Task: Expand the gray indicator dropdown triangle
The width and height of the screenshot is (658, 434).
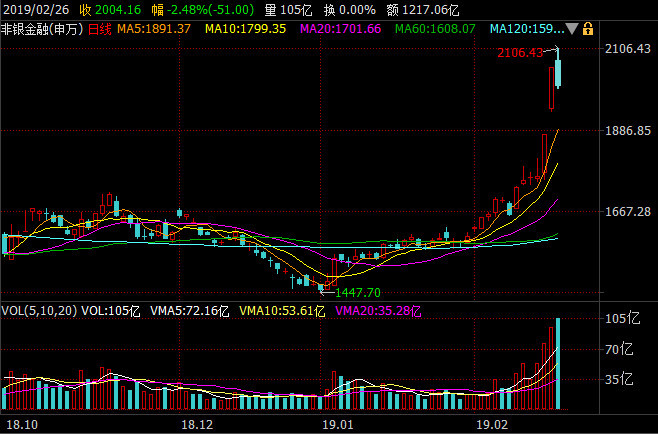Action: click(x=572, y=29)
